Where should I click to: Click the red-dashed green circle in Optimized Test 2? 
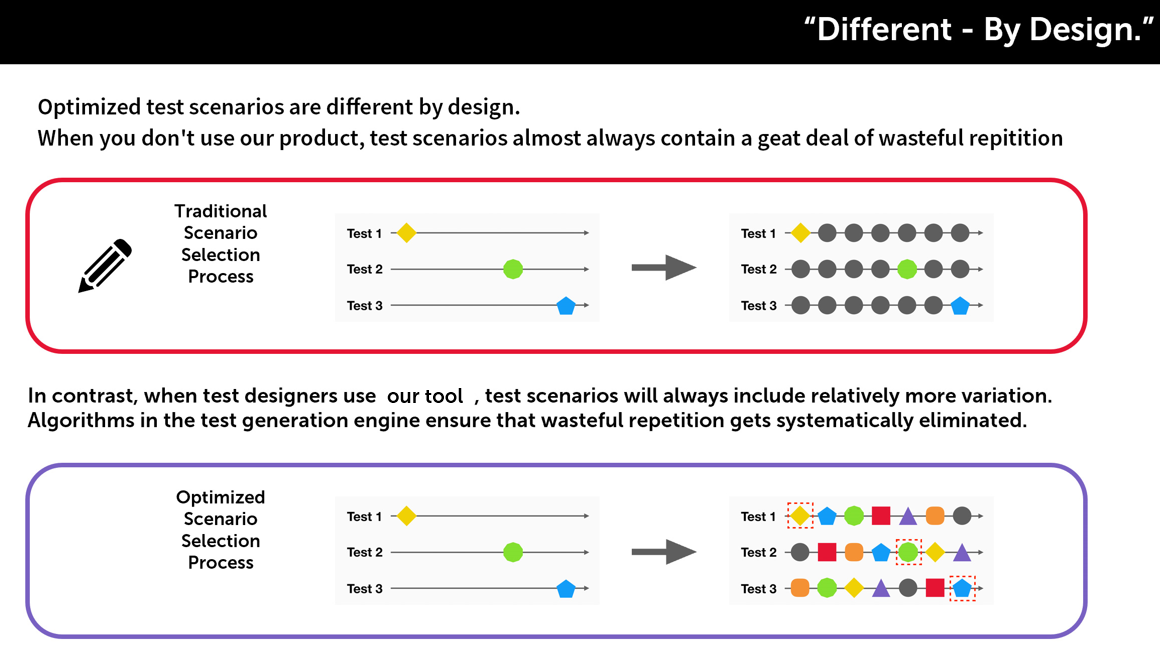point(908,552)
